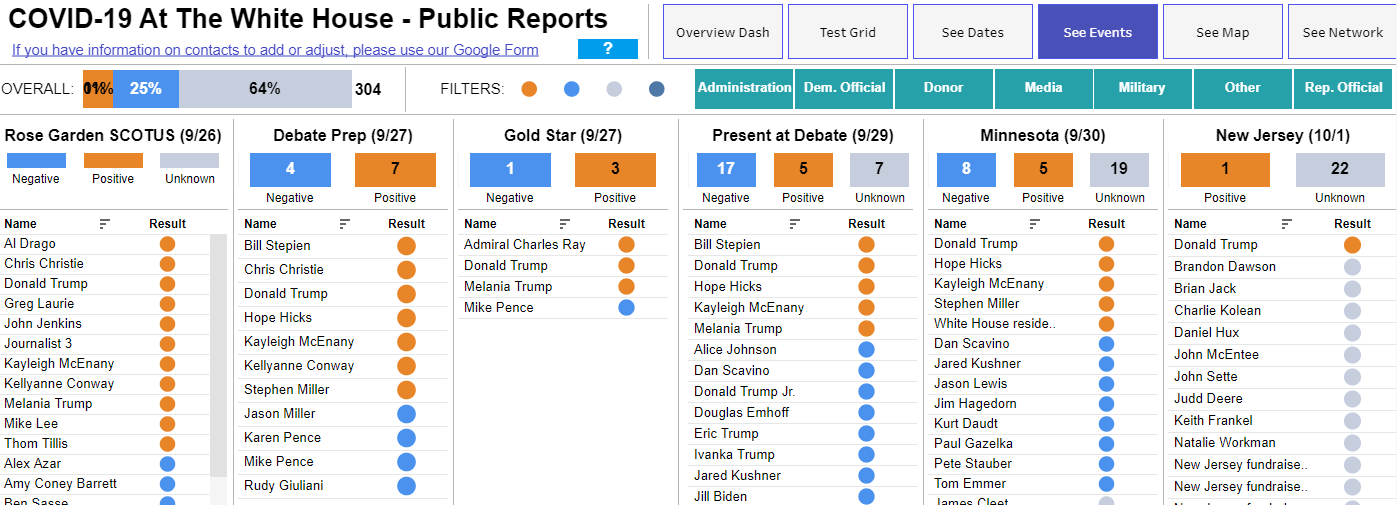The image size is (1399, 505).
Task: Select Minnesota Unknown count 19
Action: (x=1120, y=170)
